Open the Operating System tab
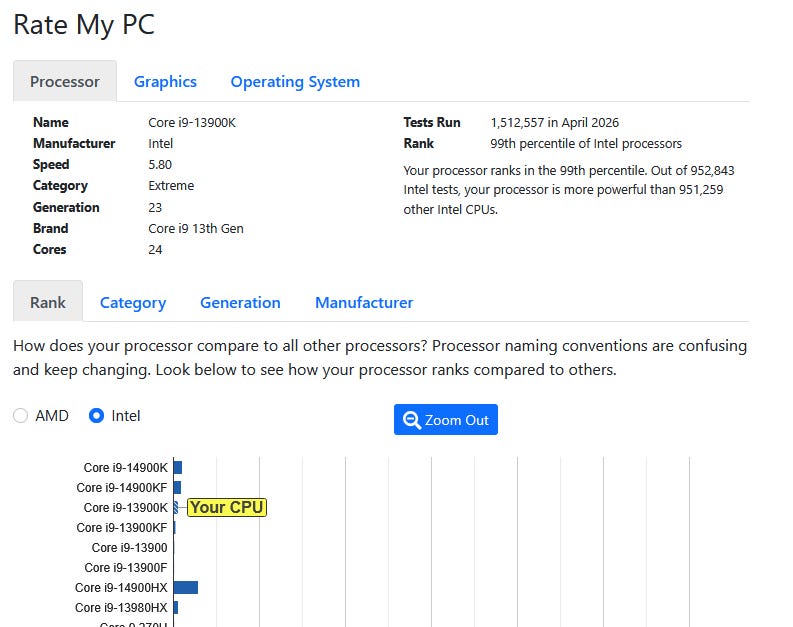The width and height of the screenshot is (793, 627). click(x=295, y=81)
